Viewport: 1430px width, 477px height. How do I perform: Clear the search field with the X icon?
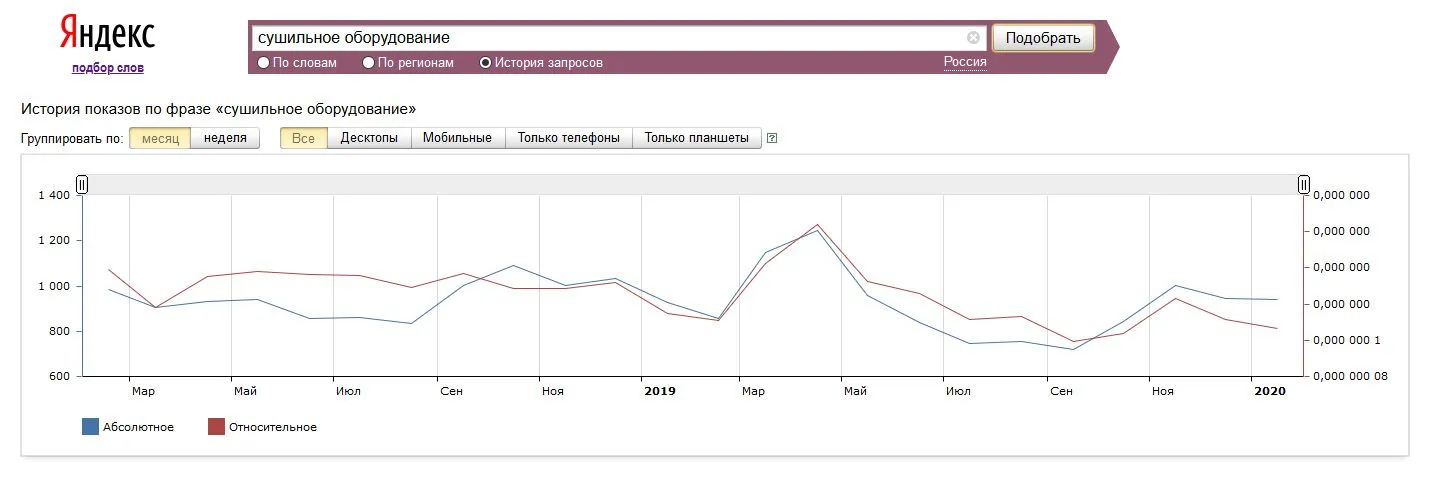tap(973, 38)
